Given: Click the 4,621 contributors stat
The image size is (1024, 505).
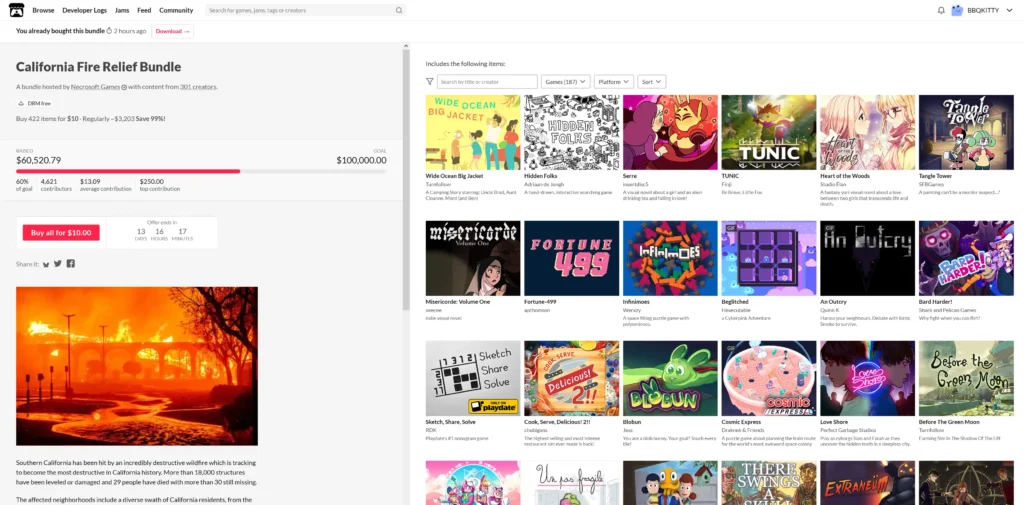Looking at the screenshot, I should click(56, 185).
